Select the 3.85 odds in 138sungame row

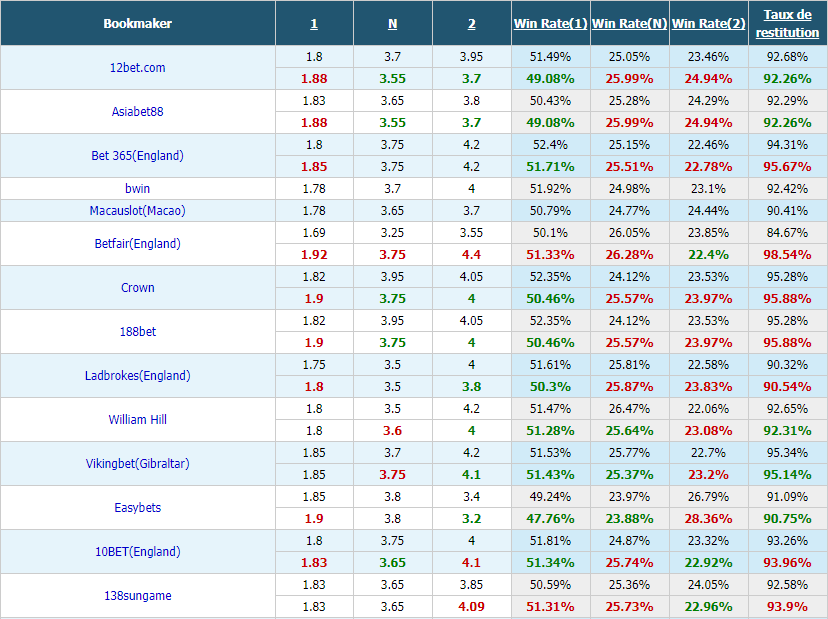[x=472, y=585]
